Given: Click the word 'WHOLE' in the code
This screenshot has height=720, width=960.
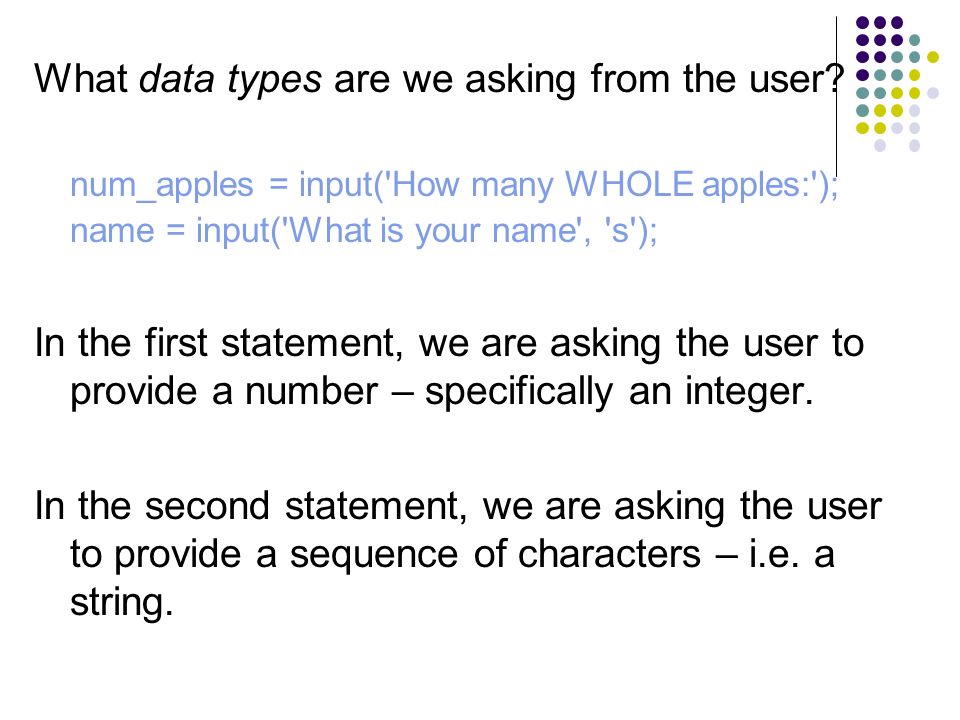Looking at the screenshot, I should pyautogui.click(x=629, y=184).
